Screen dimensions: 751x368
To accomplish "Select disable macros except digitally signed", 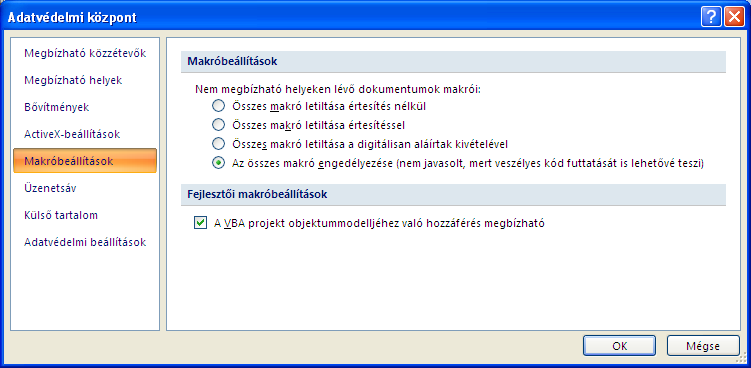I will 218,144.
